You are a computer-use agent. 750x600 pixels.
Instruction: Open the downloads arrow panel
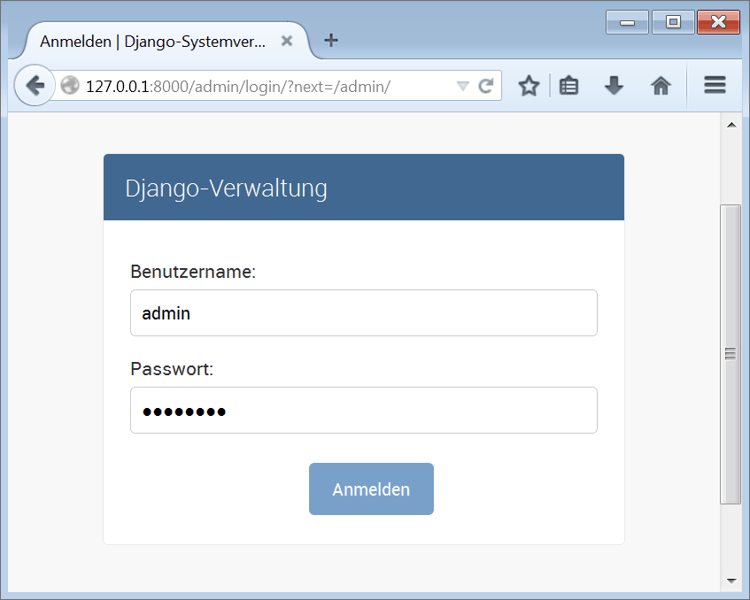pyautogui.click(x=614, y=86)
